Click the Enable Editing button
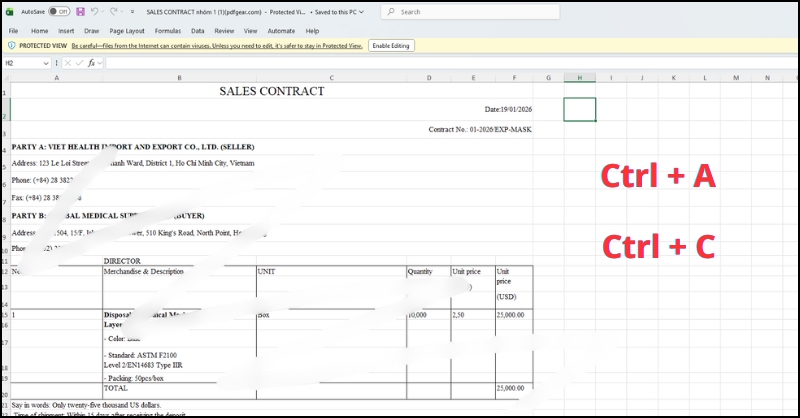 coord(391,46)
